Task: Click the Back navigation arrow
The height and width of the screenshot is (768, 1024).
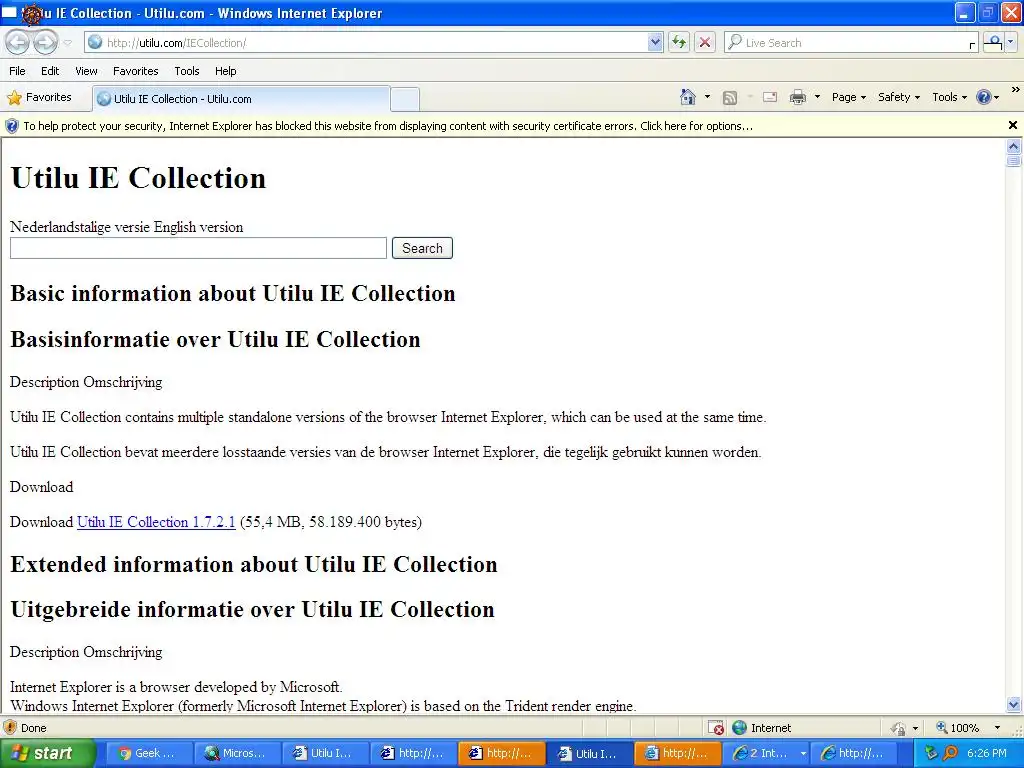Action: [18, 43]
